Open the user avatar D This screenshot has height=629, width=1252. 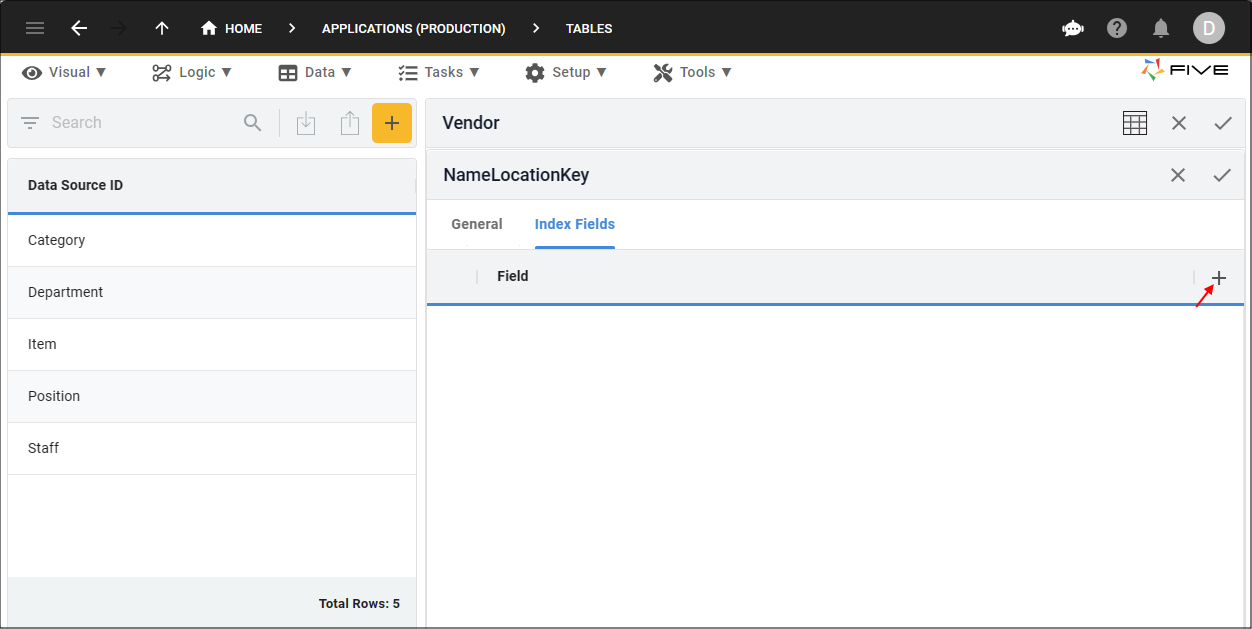[1208, 28]
